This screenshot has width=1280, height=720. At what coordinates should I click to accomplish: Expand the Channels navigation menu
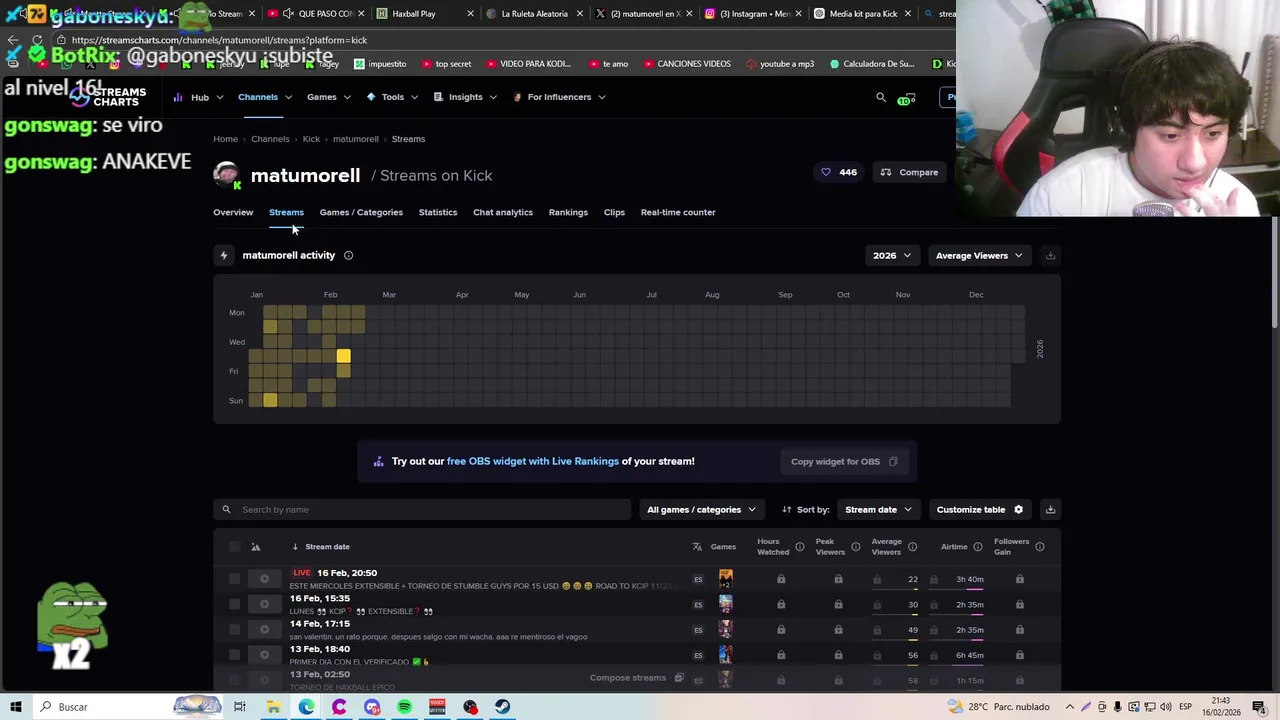(x=265, y=97)
